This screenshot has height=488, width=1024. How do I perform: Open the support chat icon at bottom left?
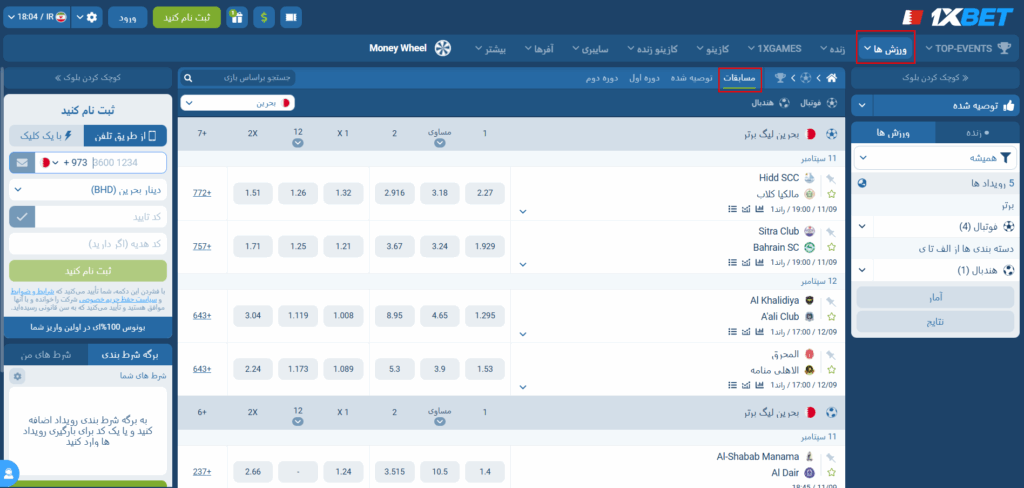tap(9, 472)
